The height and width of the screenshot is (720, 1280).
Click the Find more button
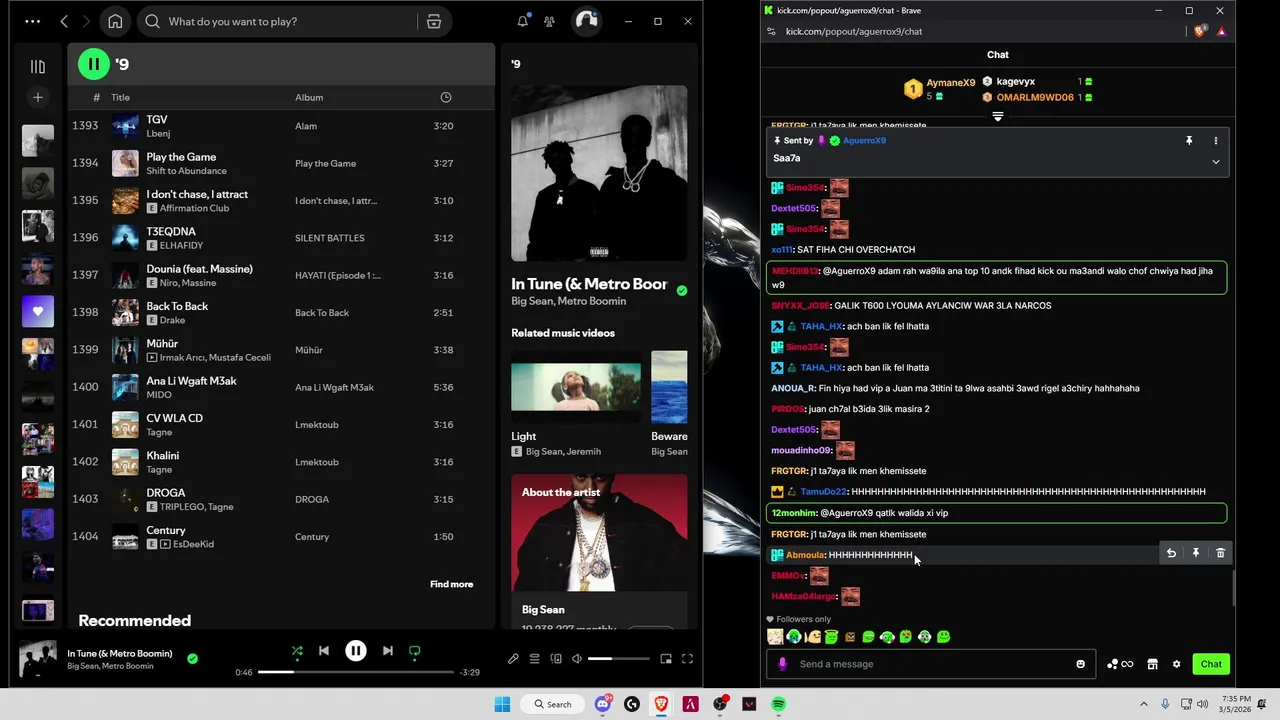tap(451, 584)
